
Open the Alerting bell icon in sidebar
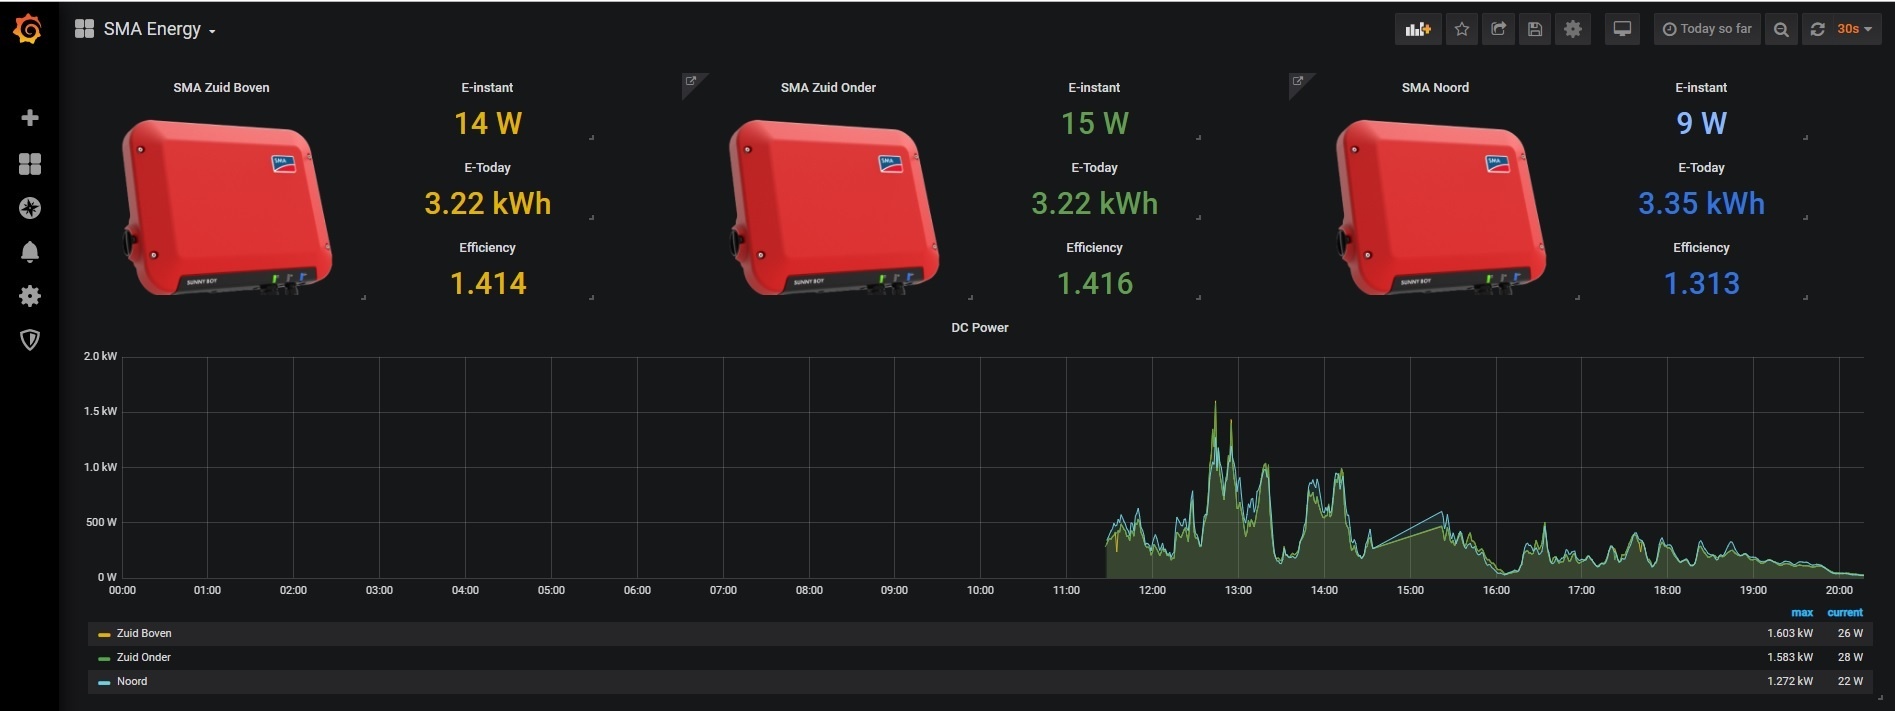(30, 252)
